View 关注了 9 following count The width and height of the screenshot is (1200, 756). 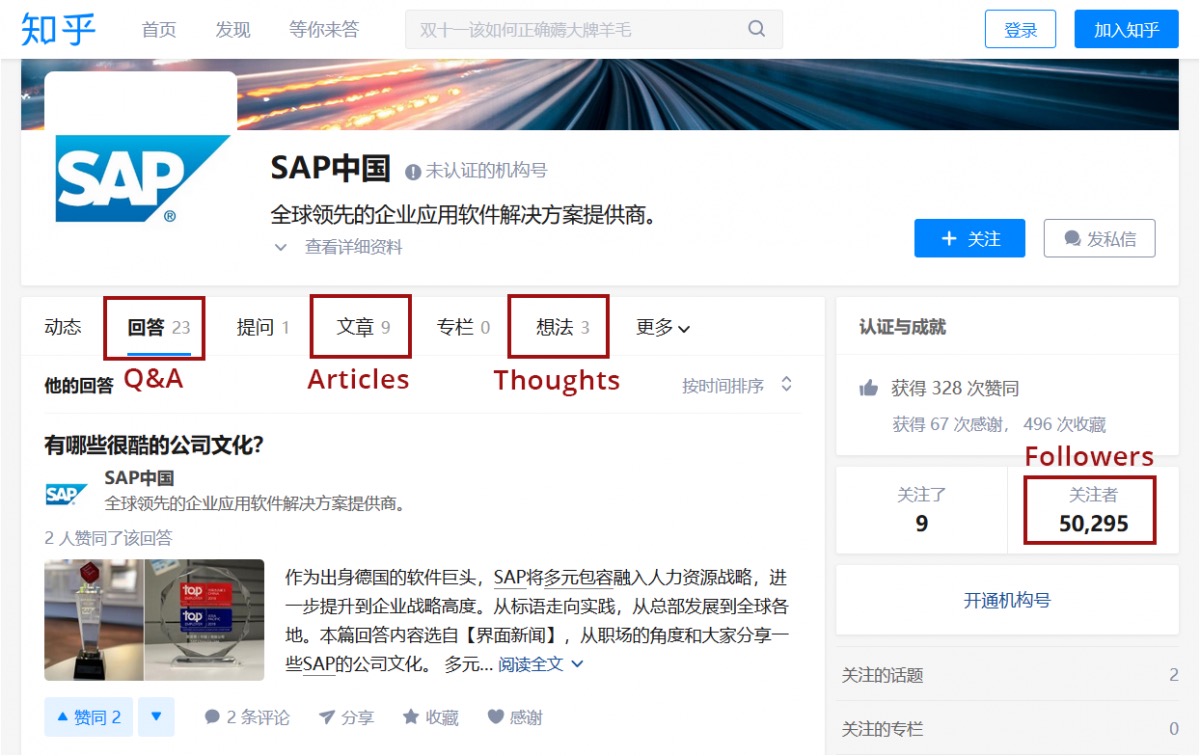click(x=921, y=509)
